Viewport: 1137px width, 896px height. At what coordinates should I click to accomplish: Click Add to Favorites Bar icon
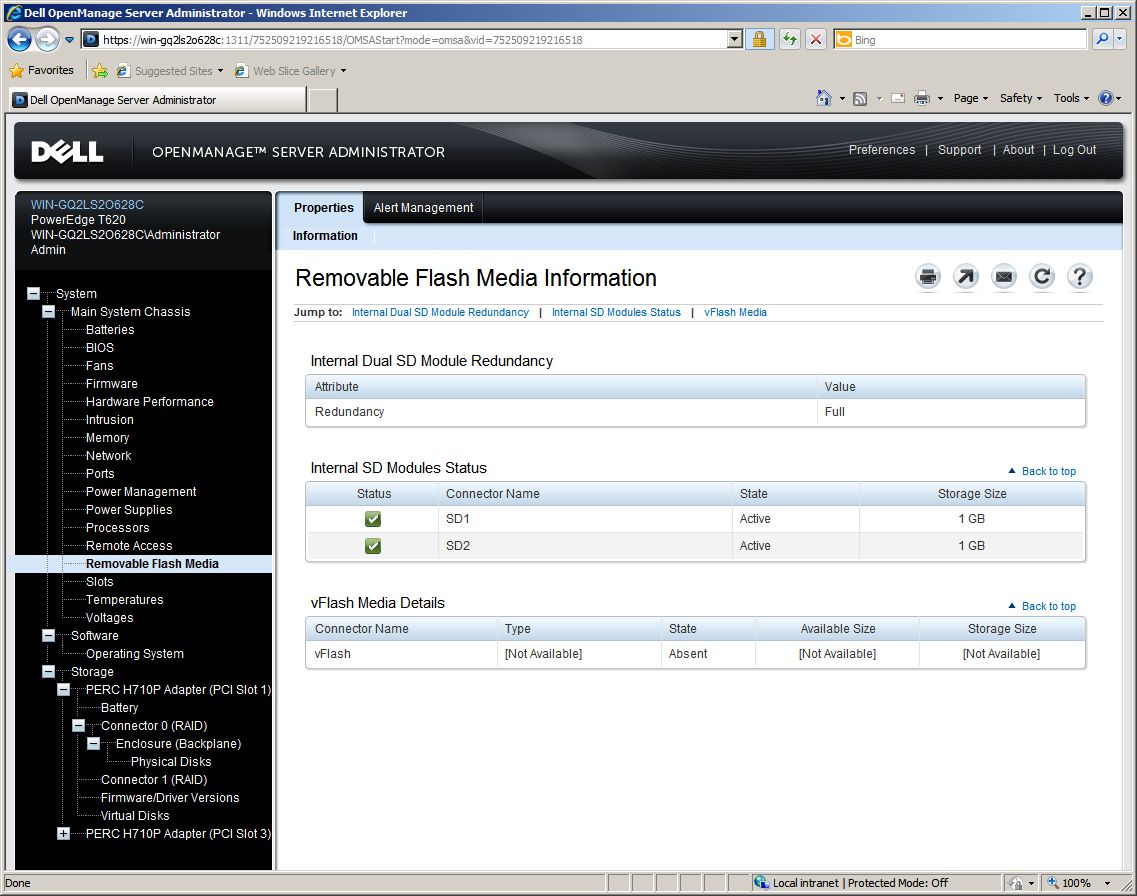100,70
